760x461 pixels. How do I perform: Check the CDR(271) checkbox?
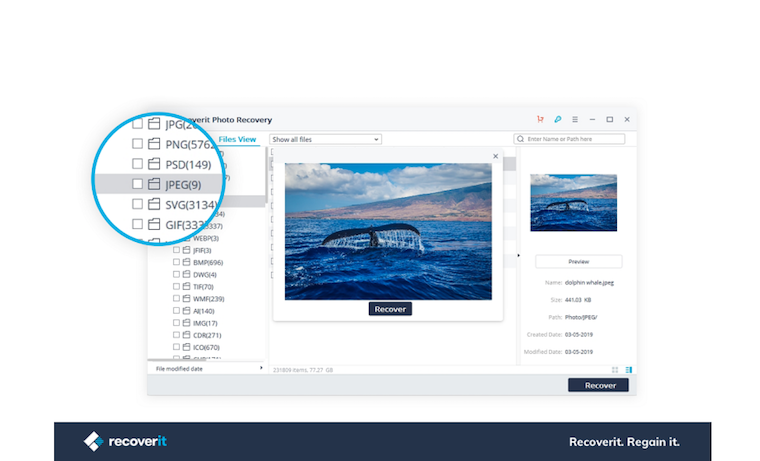[x=176, y=335]
